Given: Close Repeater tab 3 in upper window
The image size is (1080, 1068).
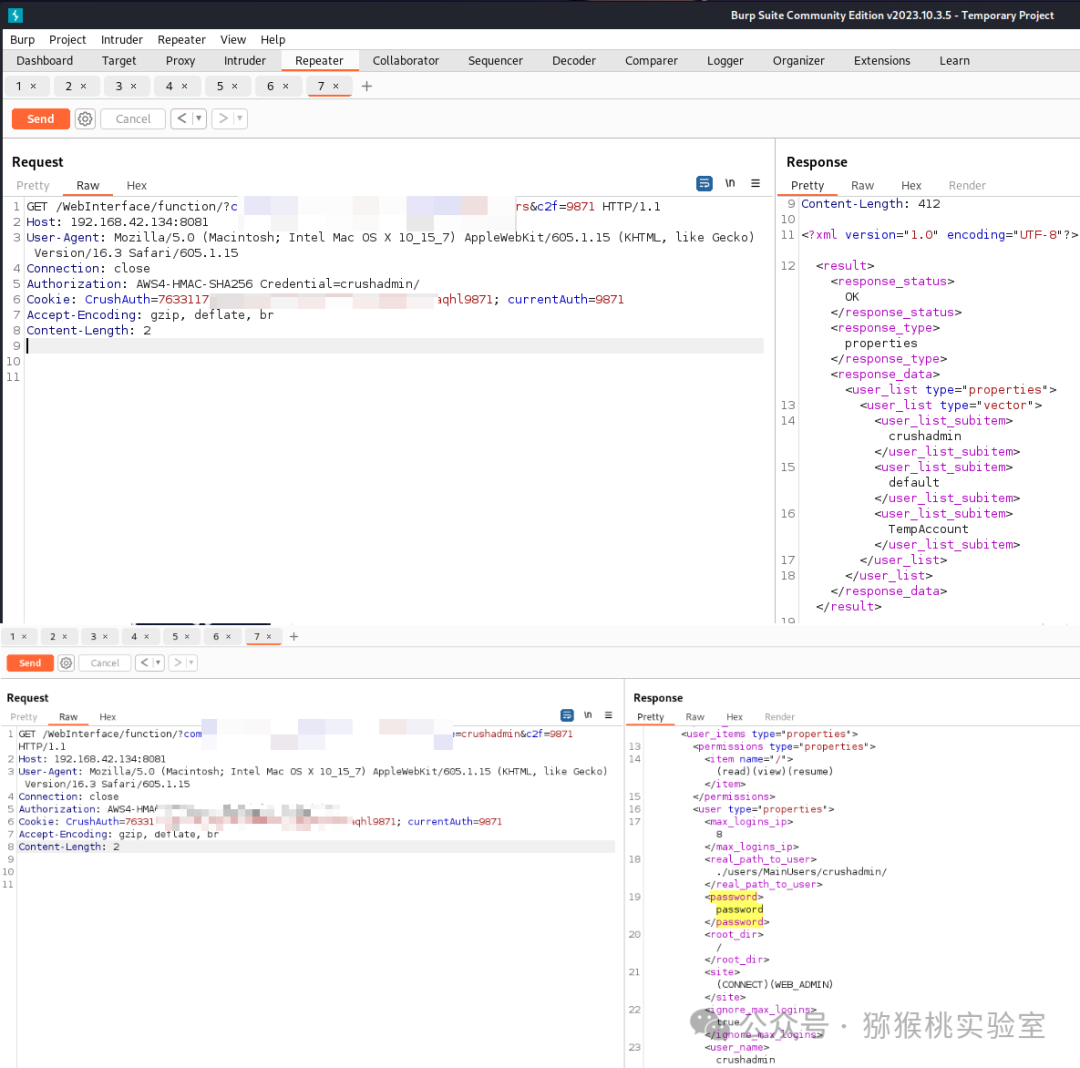Looking at the screenshot, I should [134, 86].
